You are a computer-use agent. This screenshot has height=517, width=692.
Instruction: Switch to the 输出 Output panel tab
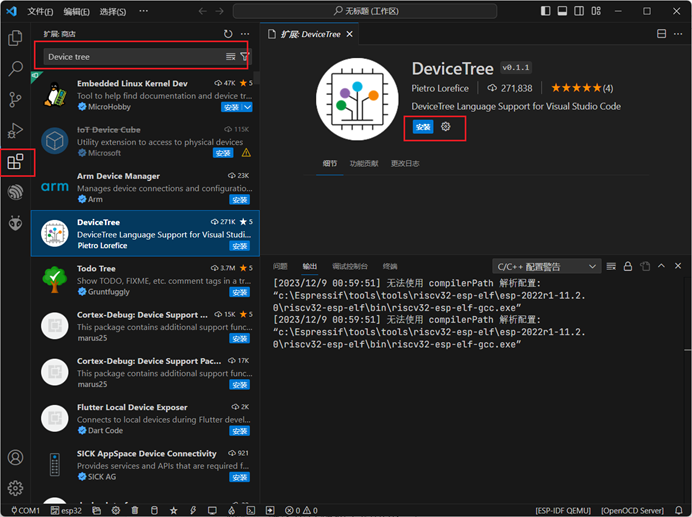(x=310, y=266)
